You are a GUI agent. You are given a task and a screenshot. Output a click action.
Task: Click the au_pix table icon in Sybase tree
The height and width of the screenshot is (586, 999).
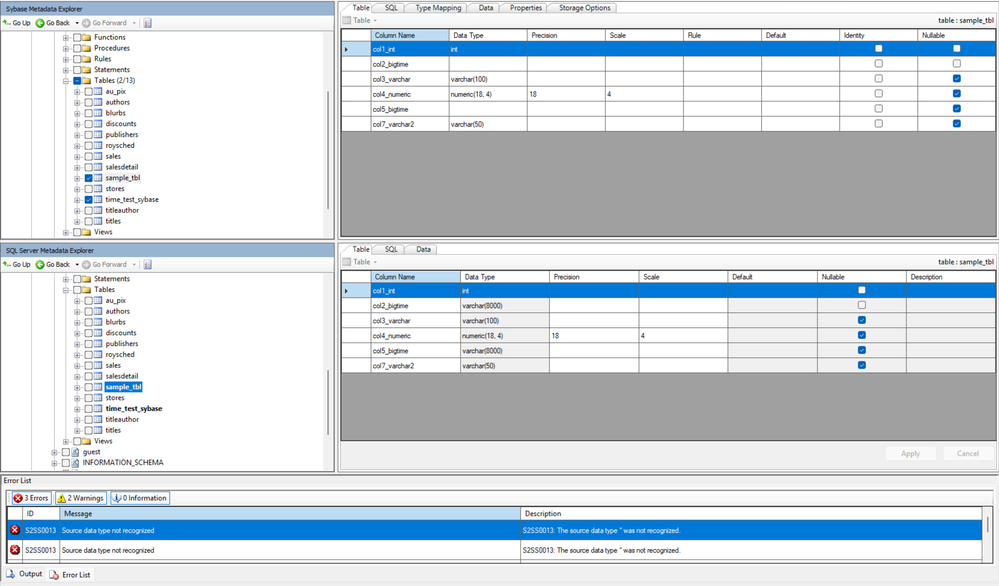98,92
